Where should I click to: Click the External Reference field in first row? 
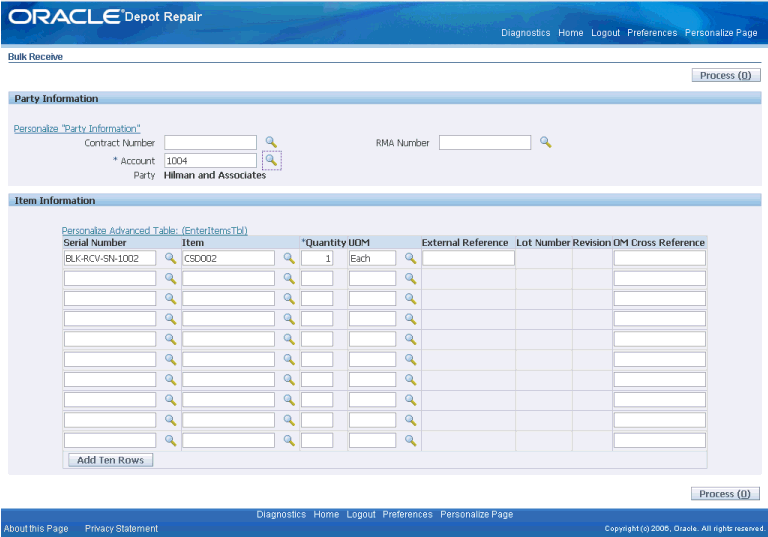(468, 258)
